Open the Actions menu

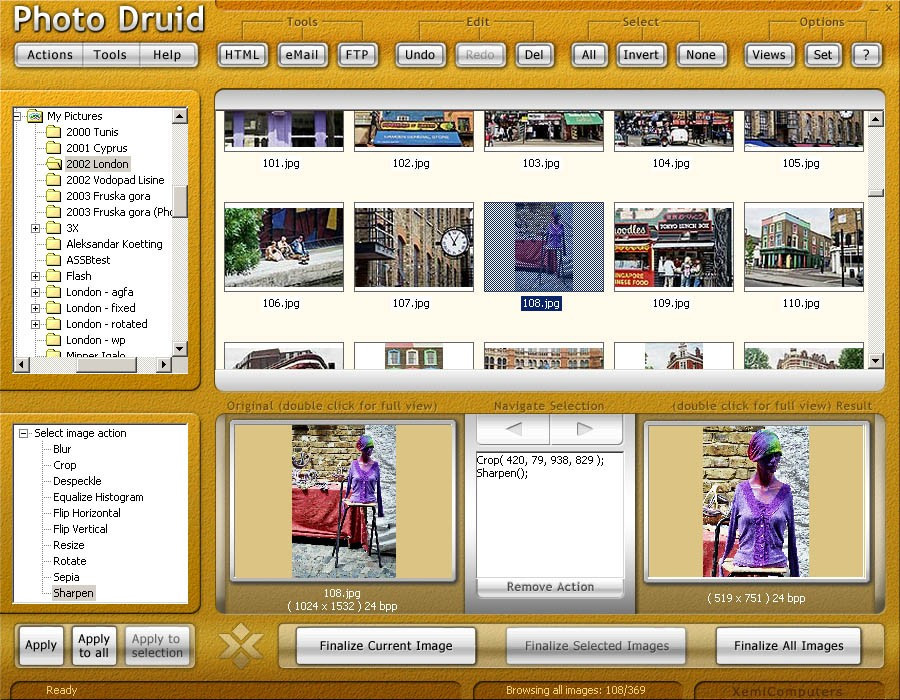50,55
